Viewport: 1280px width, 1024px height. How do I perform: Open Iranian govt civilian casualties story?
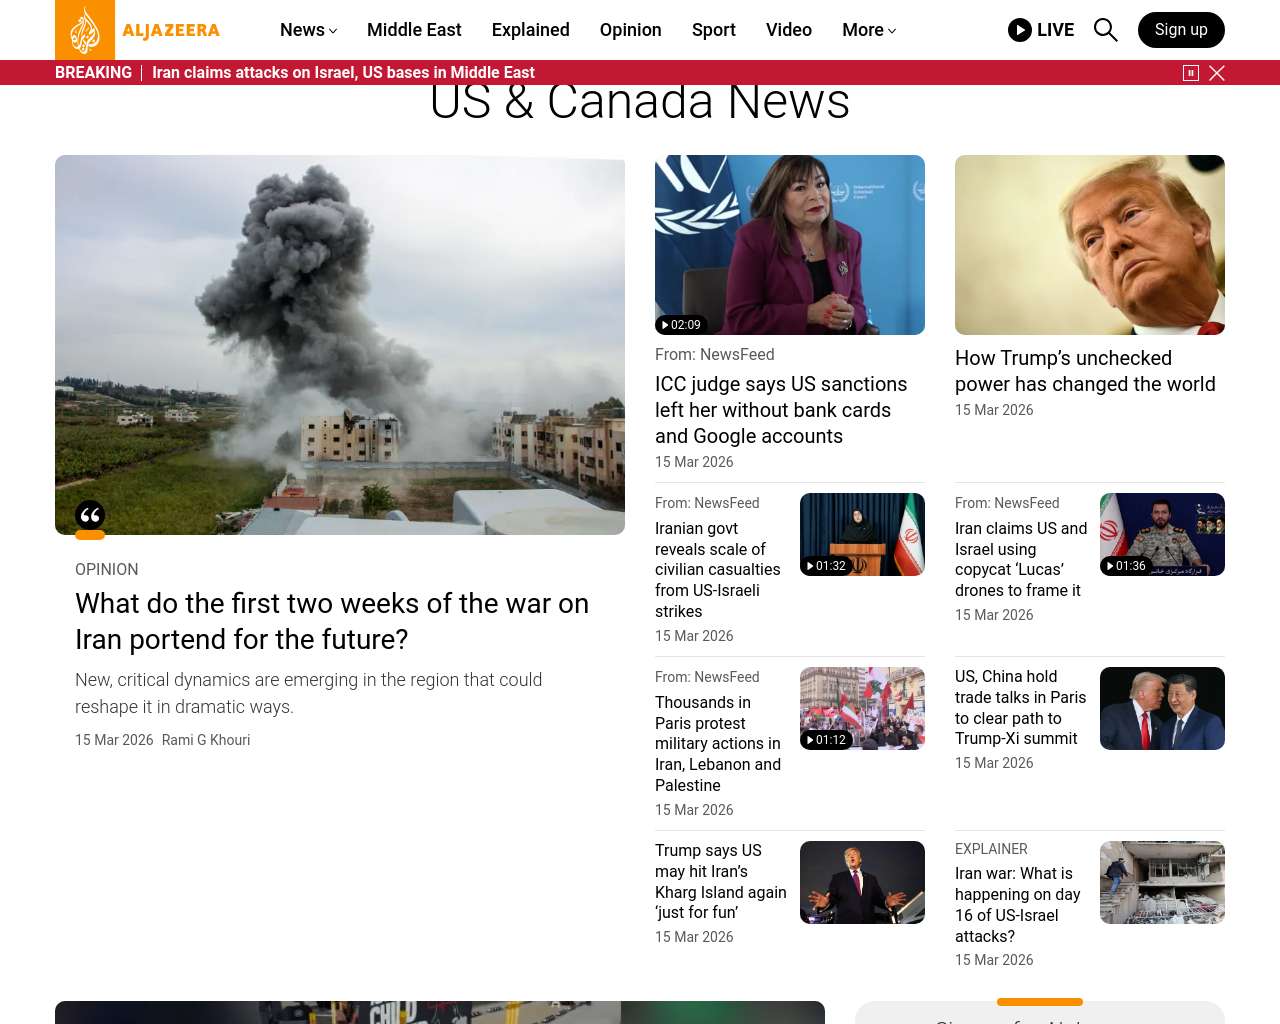(718, 570)
